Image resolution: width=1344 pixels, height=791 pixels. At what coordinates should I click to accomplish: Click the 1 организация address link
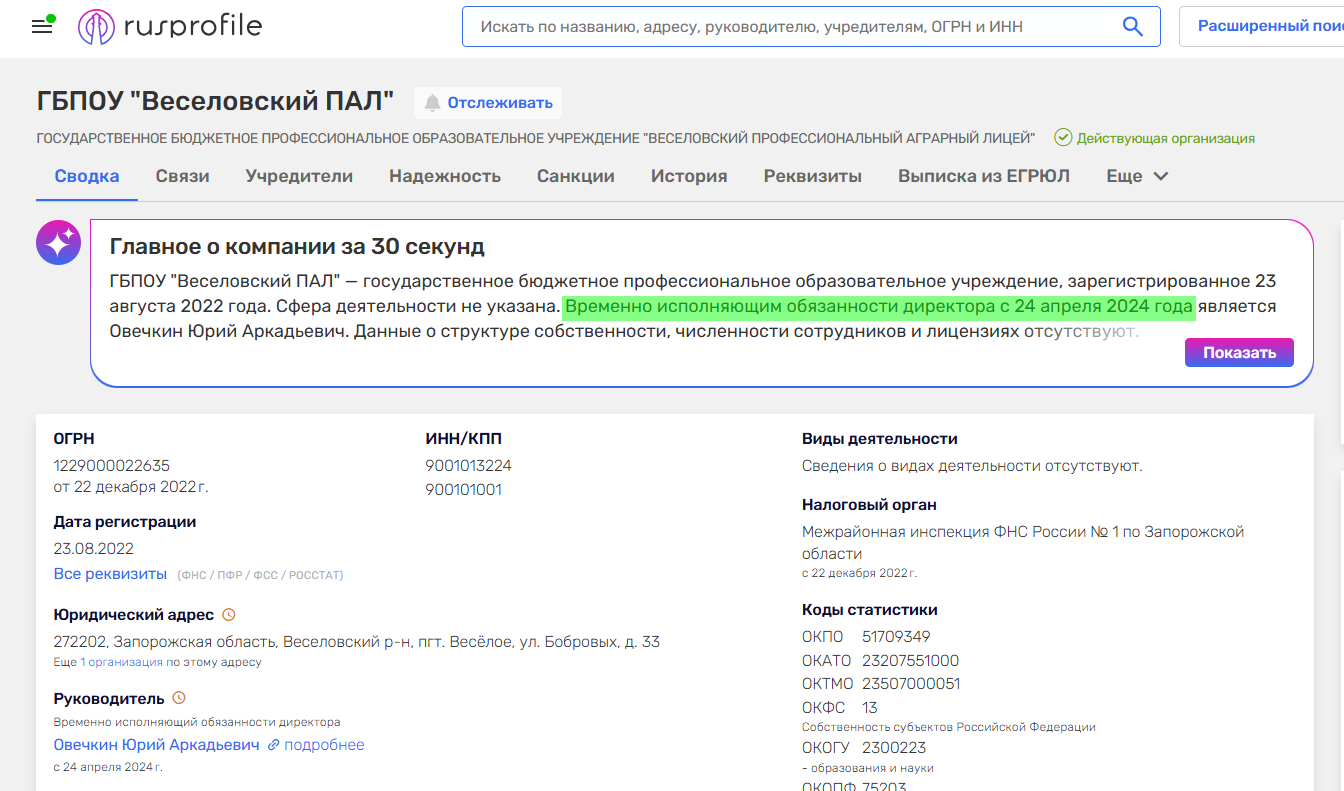pyautogui.click(x=121, y=662)
